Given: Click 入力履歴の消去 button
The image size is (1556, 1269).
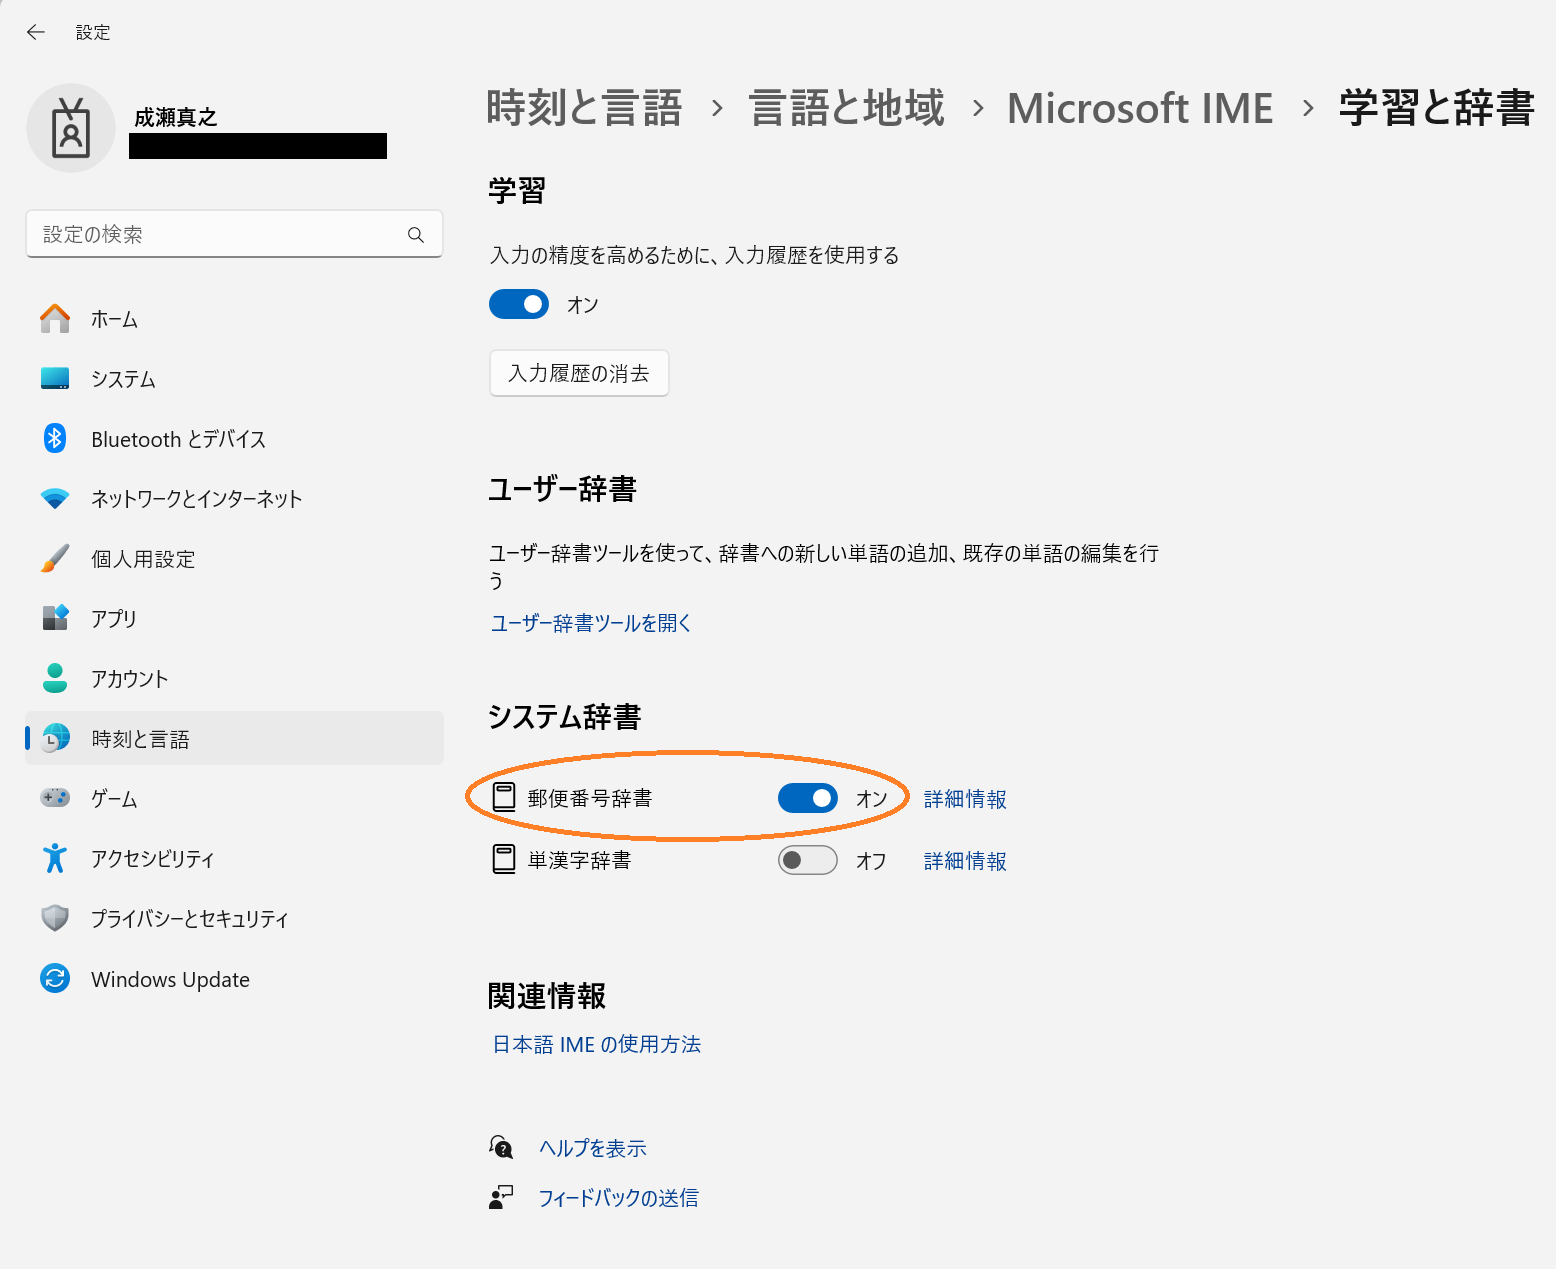Looking at the screenshot, I should pyautogui.click(x=579, y=373).
